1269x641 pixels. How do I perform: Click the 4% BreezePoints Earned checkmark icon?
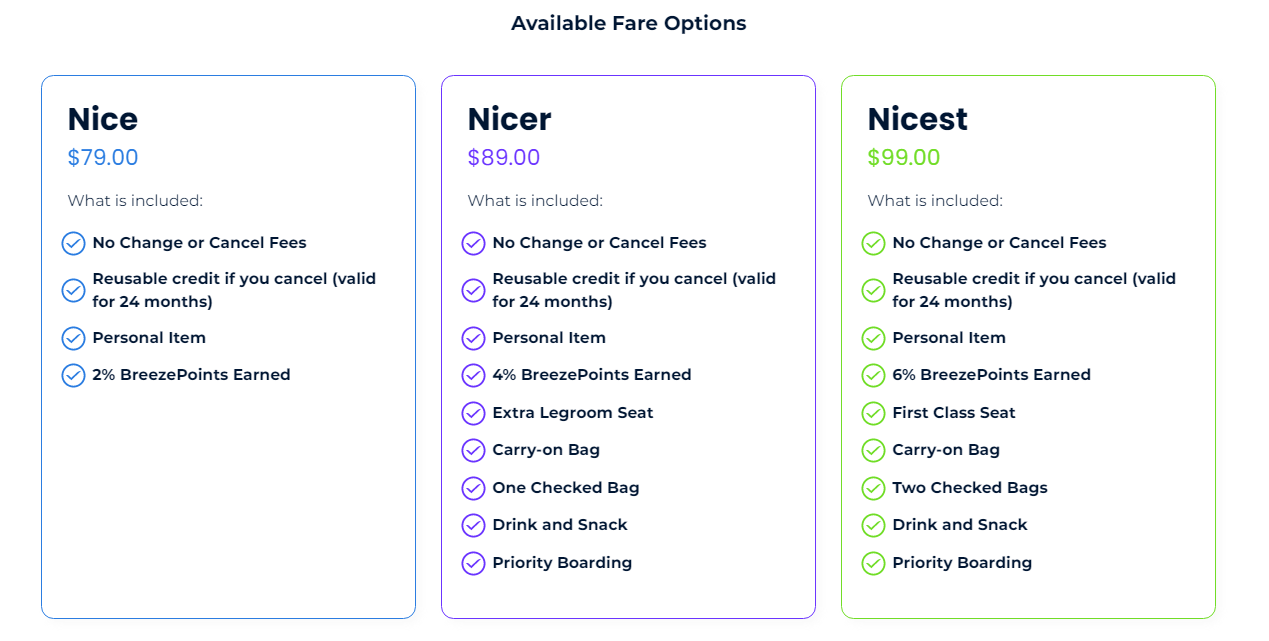click(x=473, y=375)
